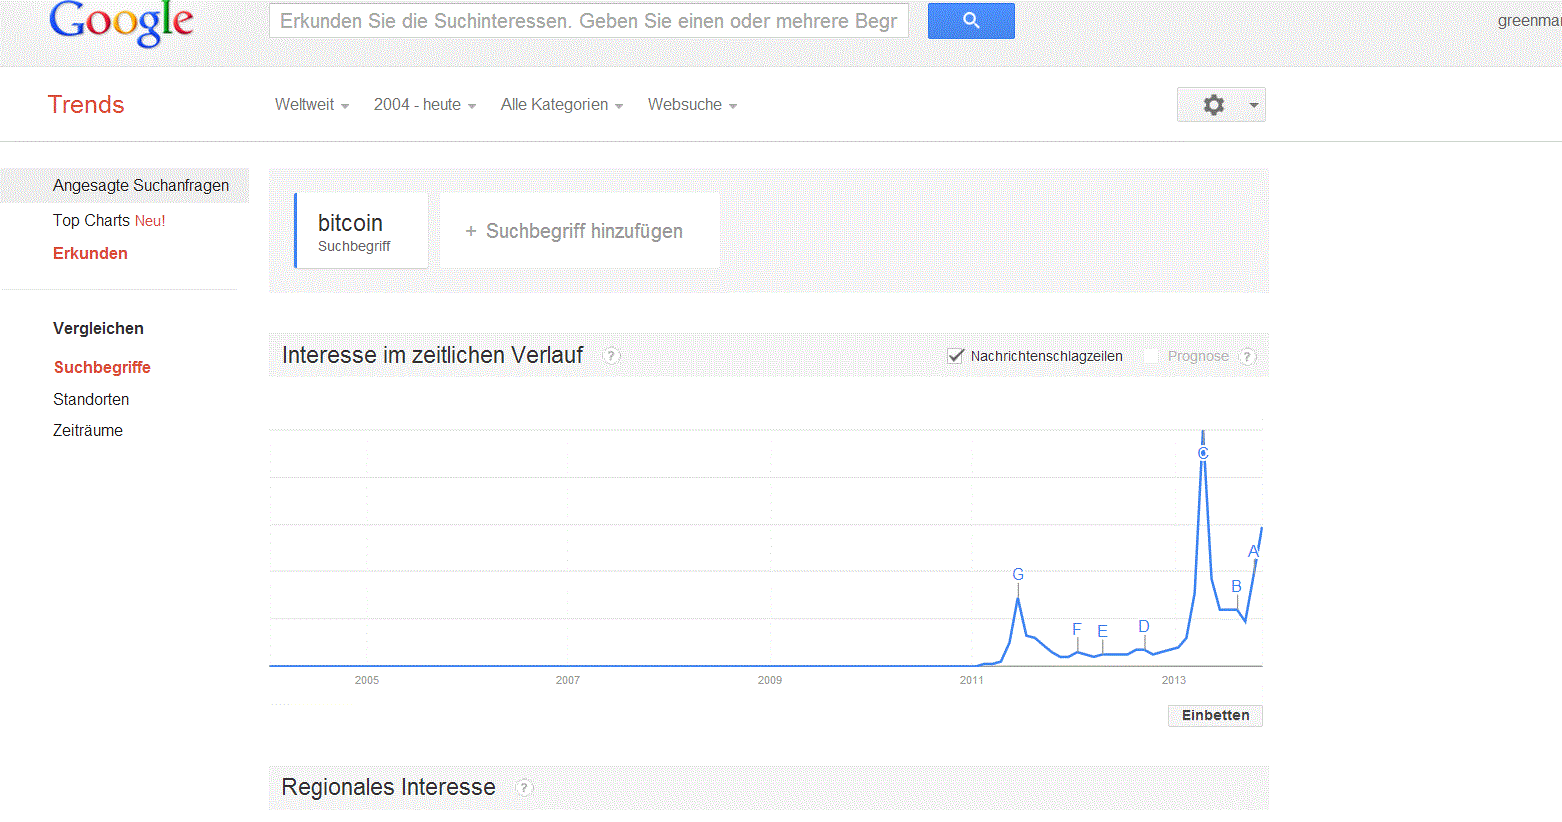Click news headline marker C on chart peak
The image size is (1562, 822).
click(1203, 453)
